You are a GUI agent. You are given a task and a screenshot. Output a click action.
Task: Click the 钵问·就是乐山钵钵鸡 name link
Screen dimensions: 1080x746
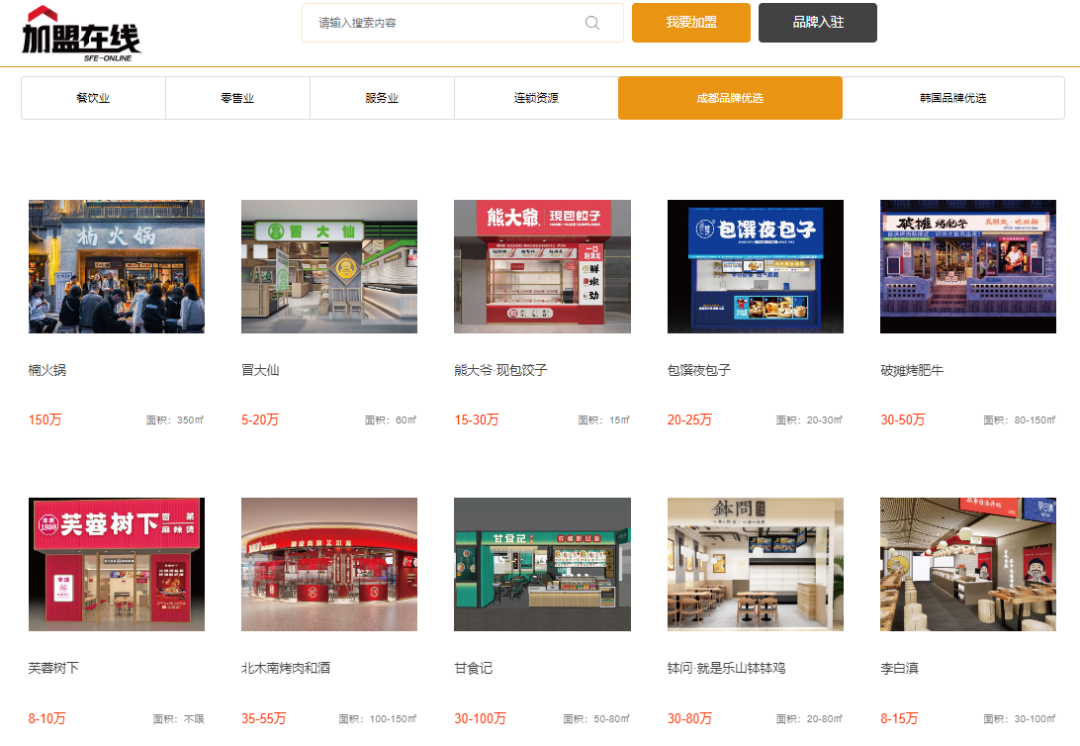(x=726, y=668)
